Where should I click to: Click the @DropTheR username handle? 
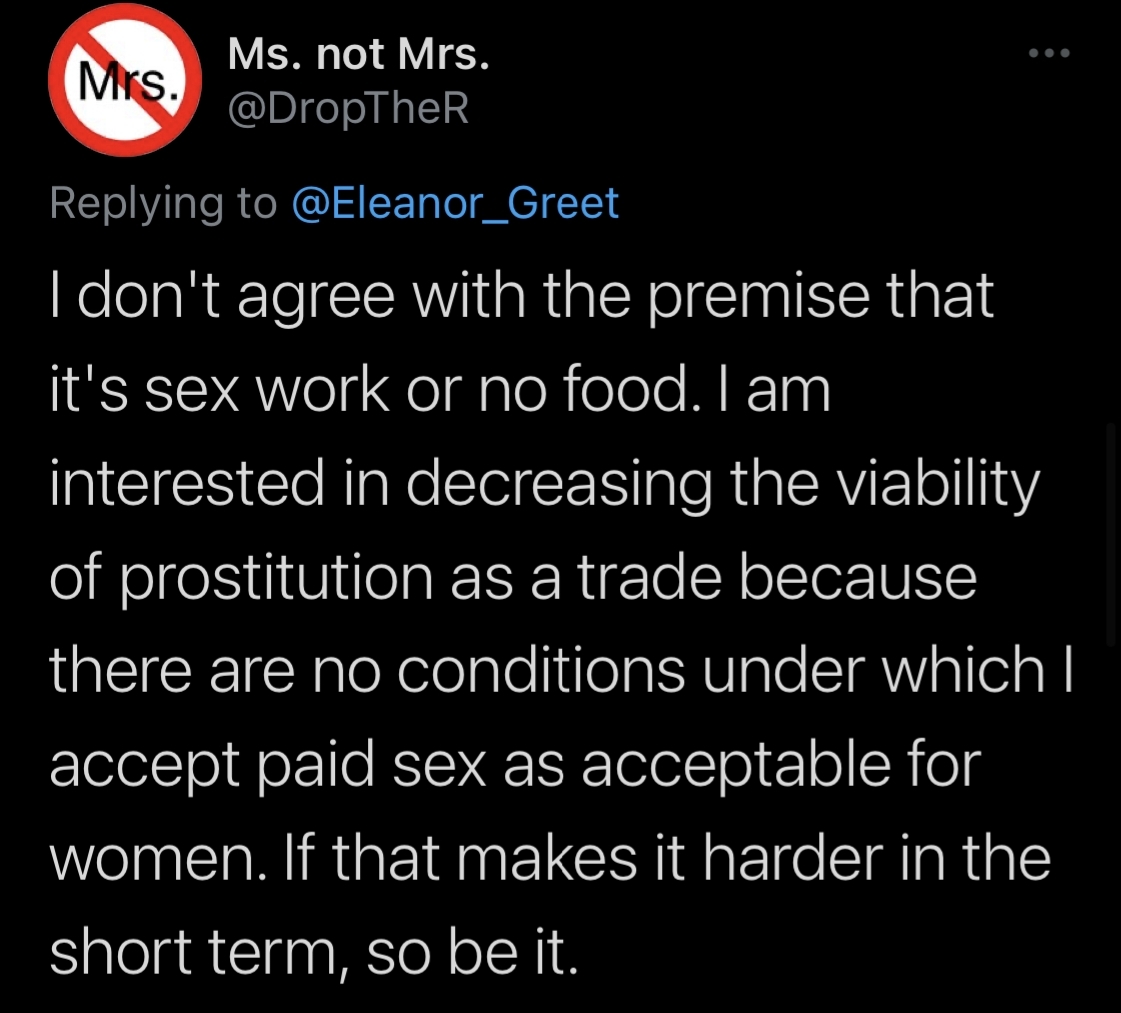click(x=348, y=107)
